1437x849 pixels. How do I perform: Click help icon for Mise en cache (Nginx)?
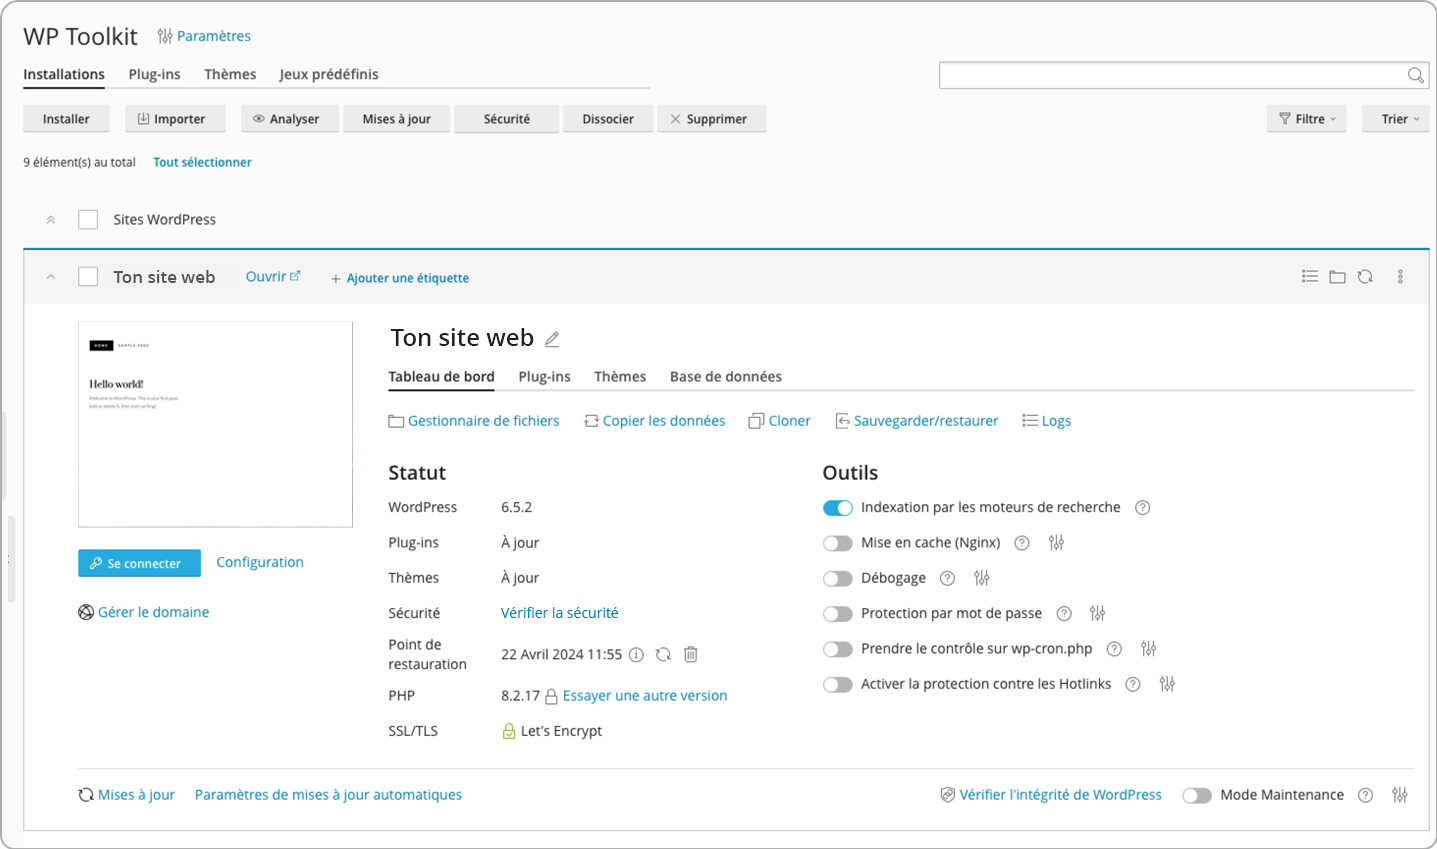(x=1022, y=543)
